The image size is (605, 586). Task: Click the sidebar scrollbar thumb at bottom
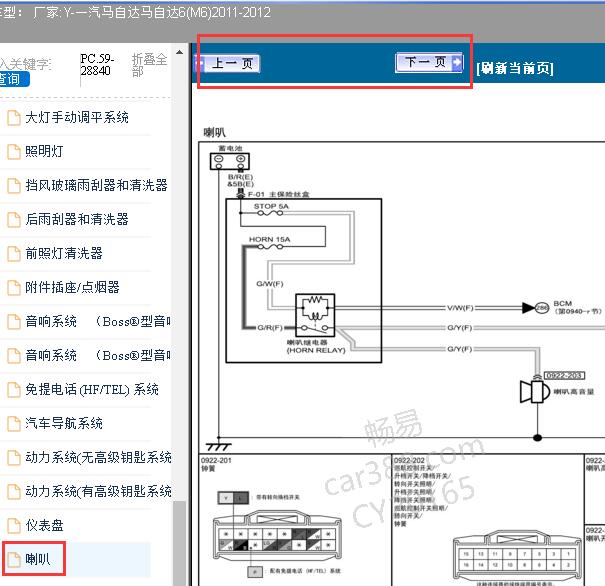click(179, 543)
